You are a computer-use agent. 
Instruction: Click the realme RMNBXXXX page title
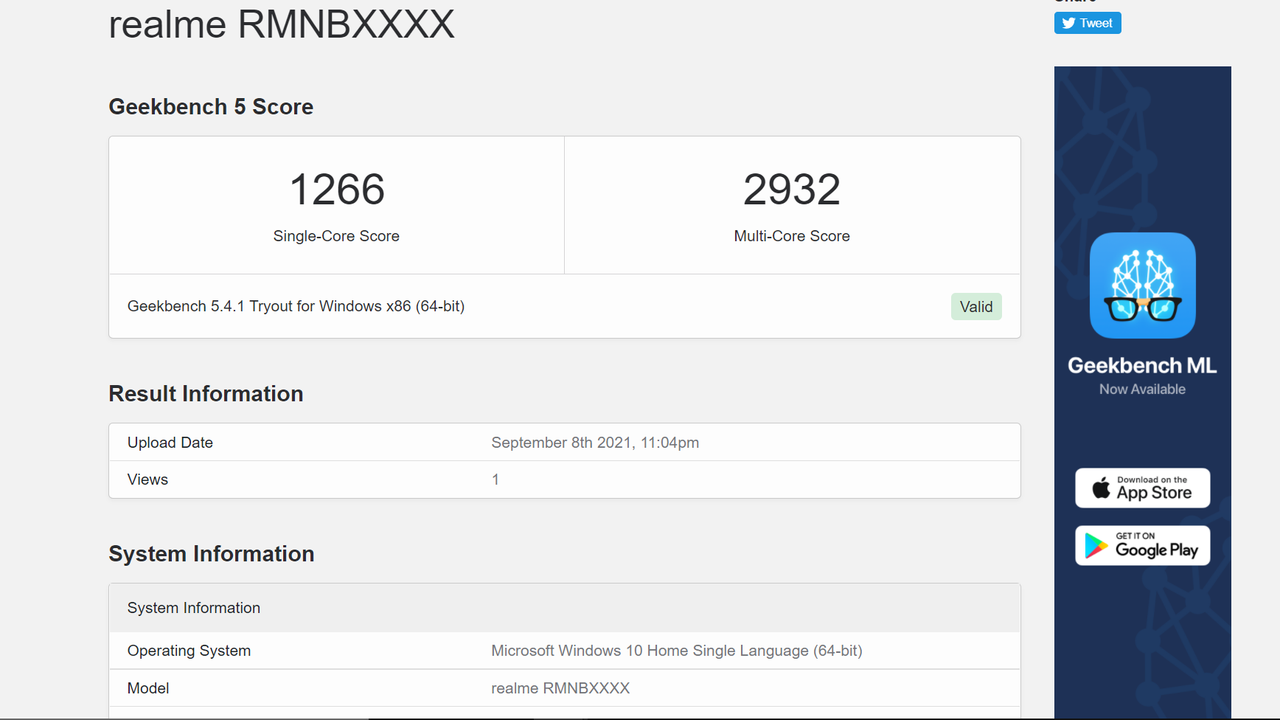(281, 23)
